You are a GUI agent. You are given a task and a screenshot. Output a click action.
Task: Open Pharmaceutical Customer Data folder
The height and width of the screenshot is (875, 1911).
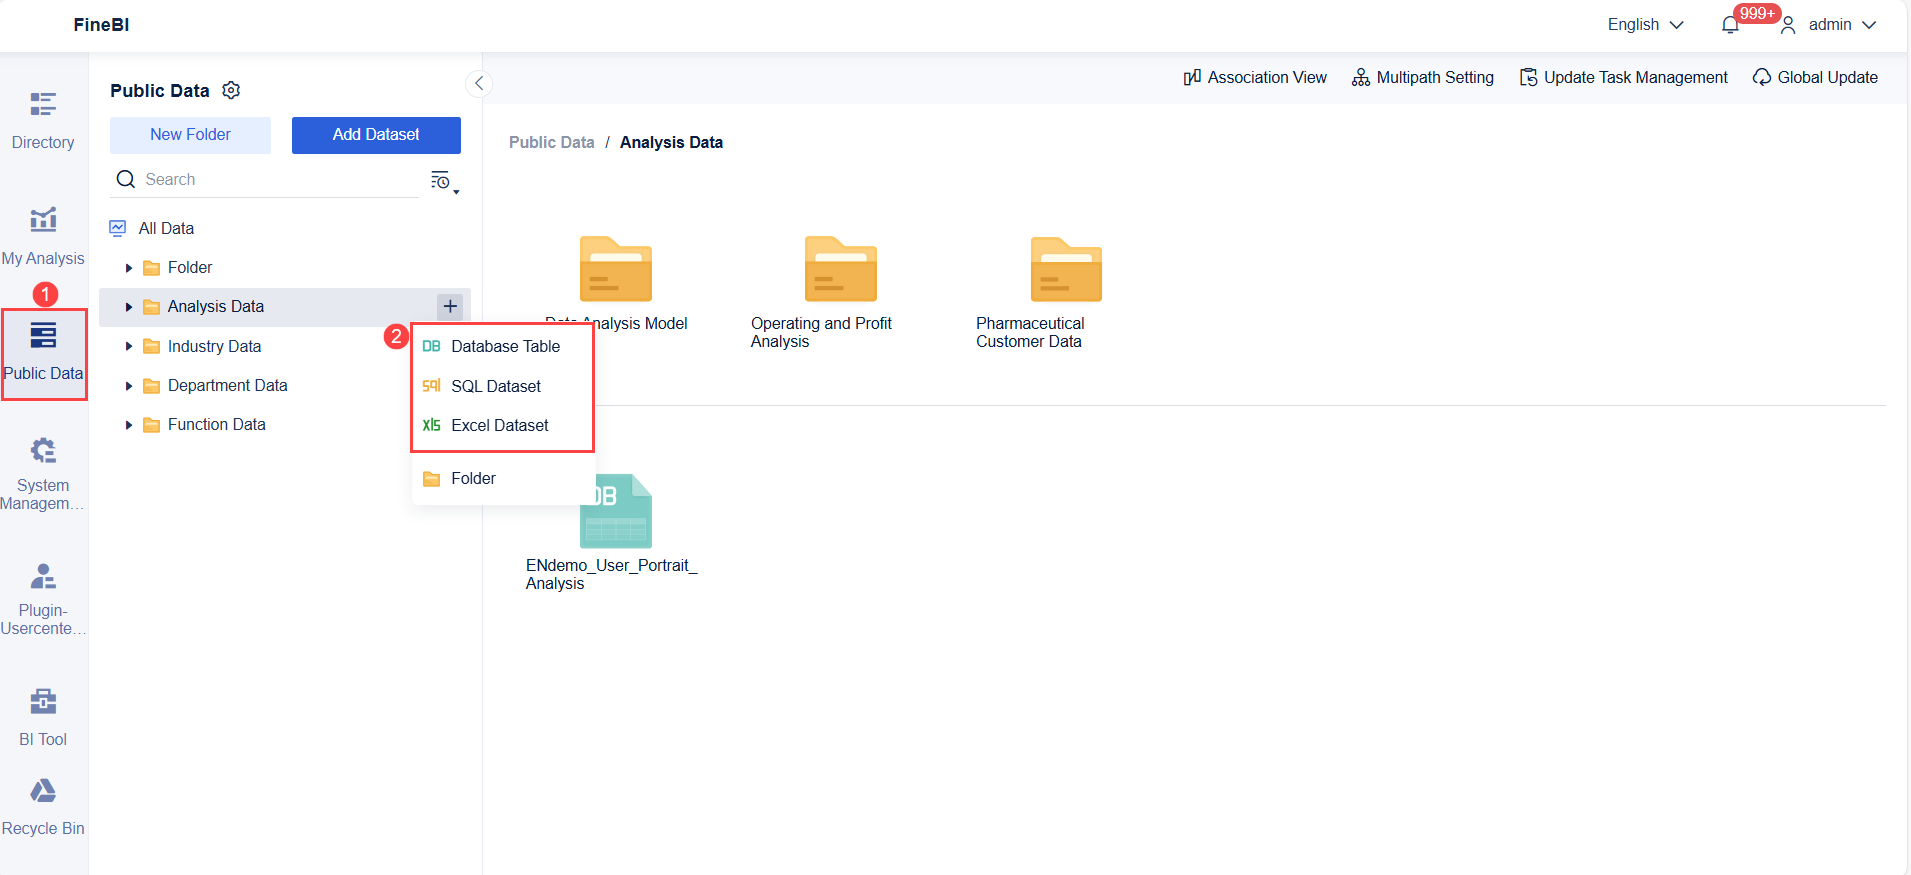[x=1066, y=293]
